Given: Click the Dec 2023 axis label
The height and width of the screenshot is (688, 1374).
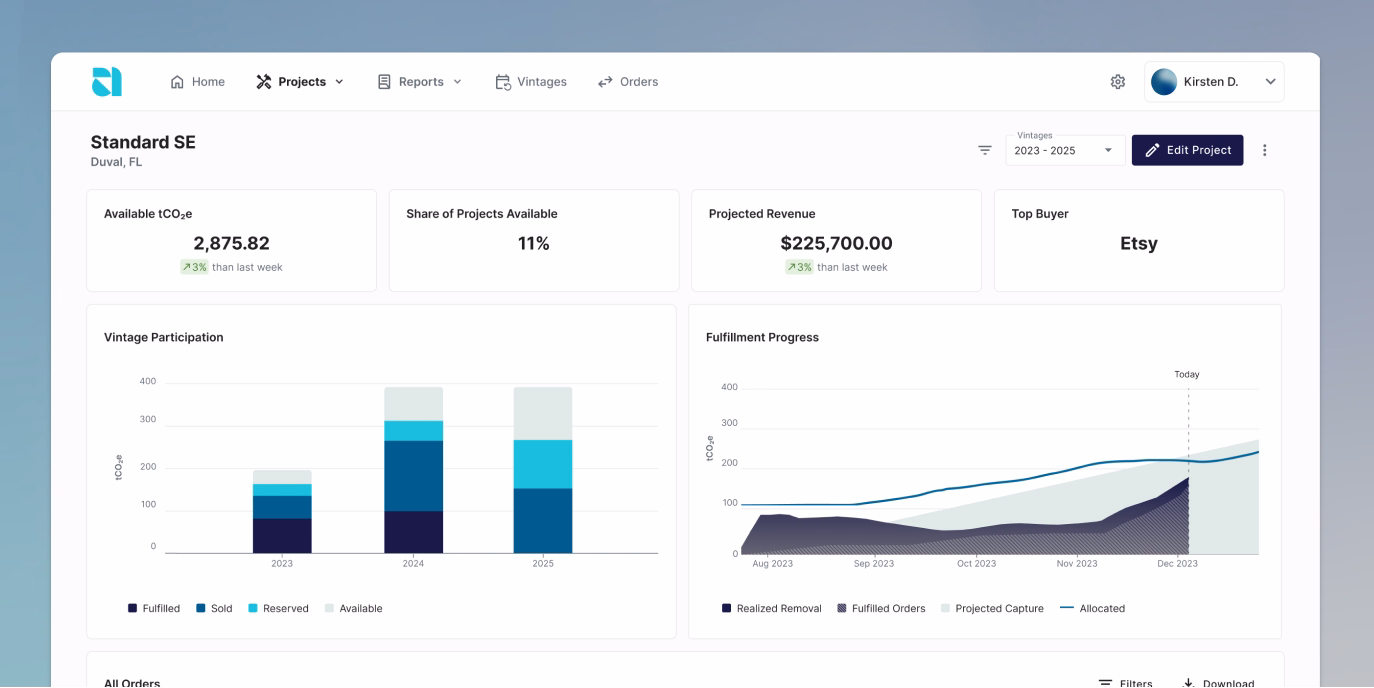Looking at the screenshot, I should (x=1177, y=564).
